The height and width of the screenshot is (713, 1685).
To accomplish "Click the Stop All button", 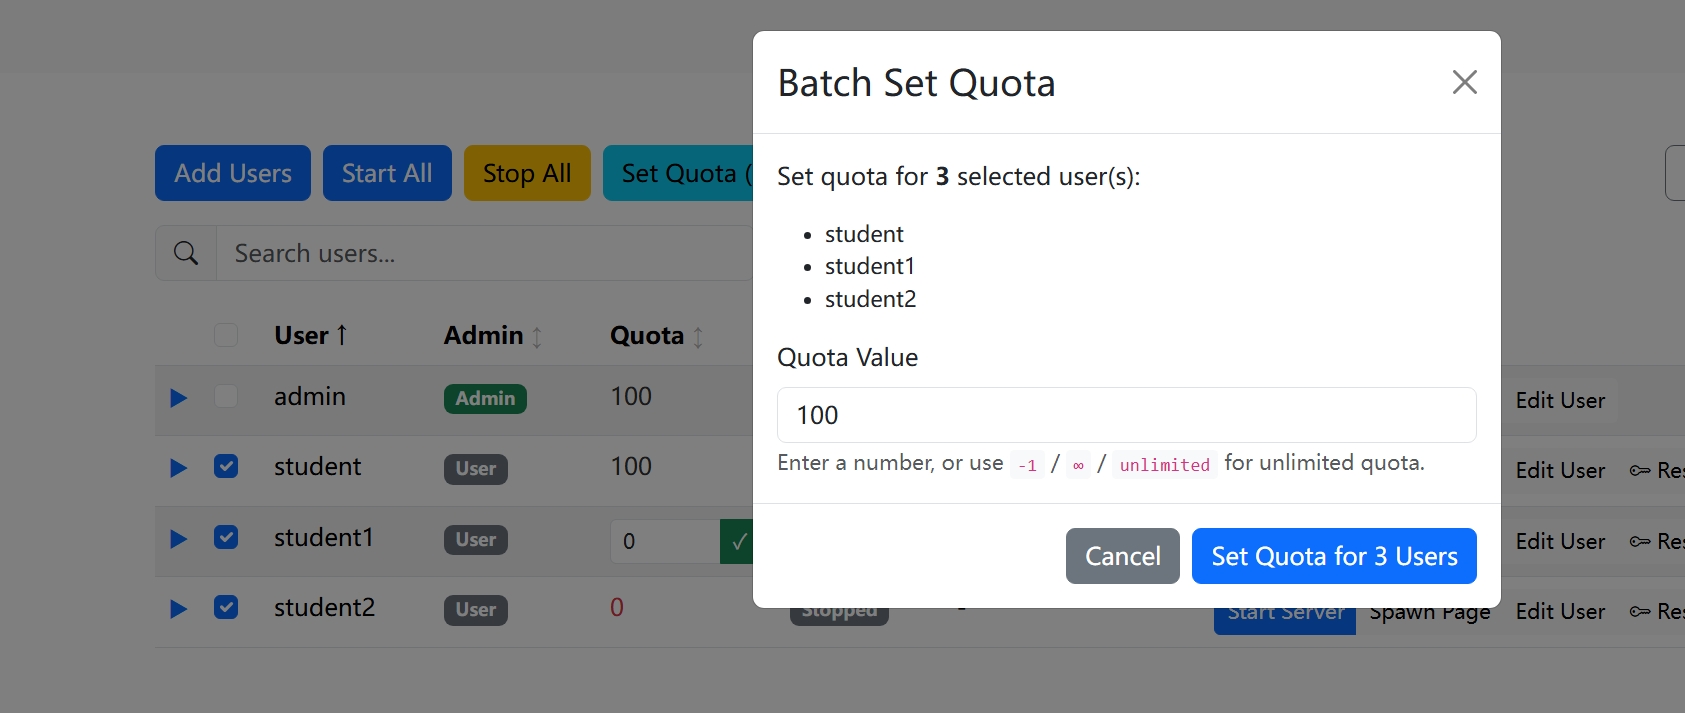I will (527, 173).
